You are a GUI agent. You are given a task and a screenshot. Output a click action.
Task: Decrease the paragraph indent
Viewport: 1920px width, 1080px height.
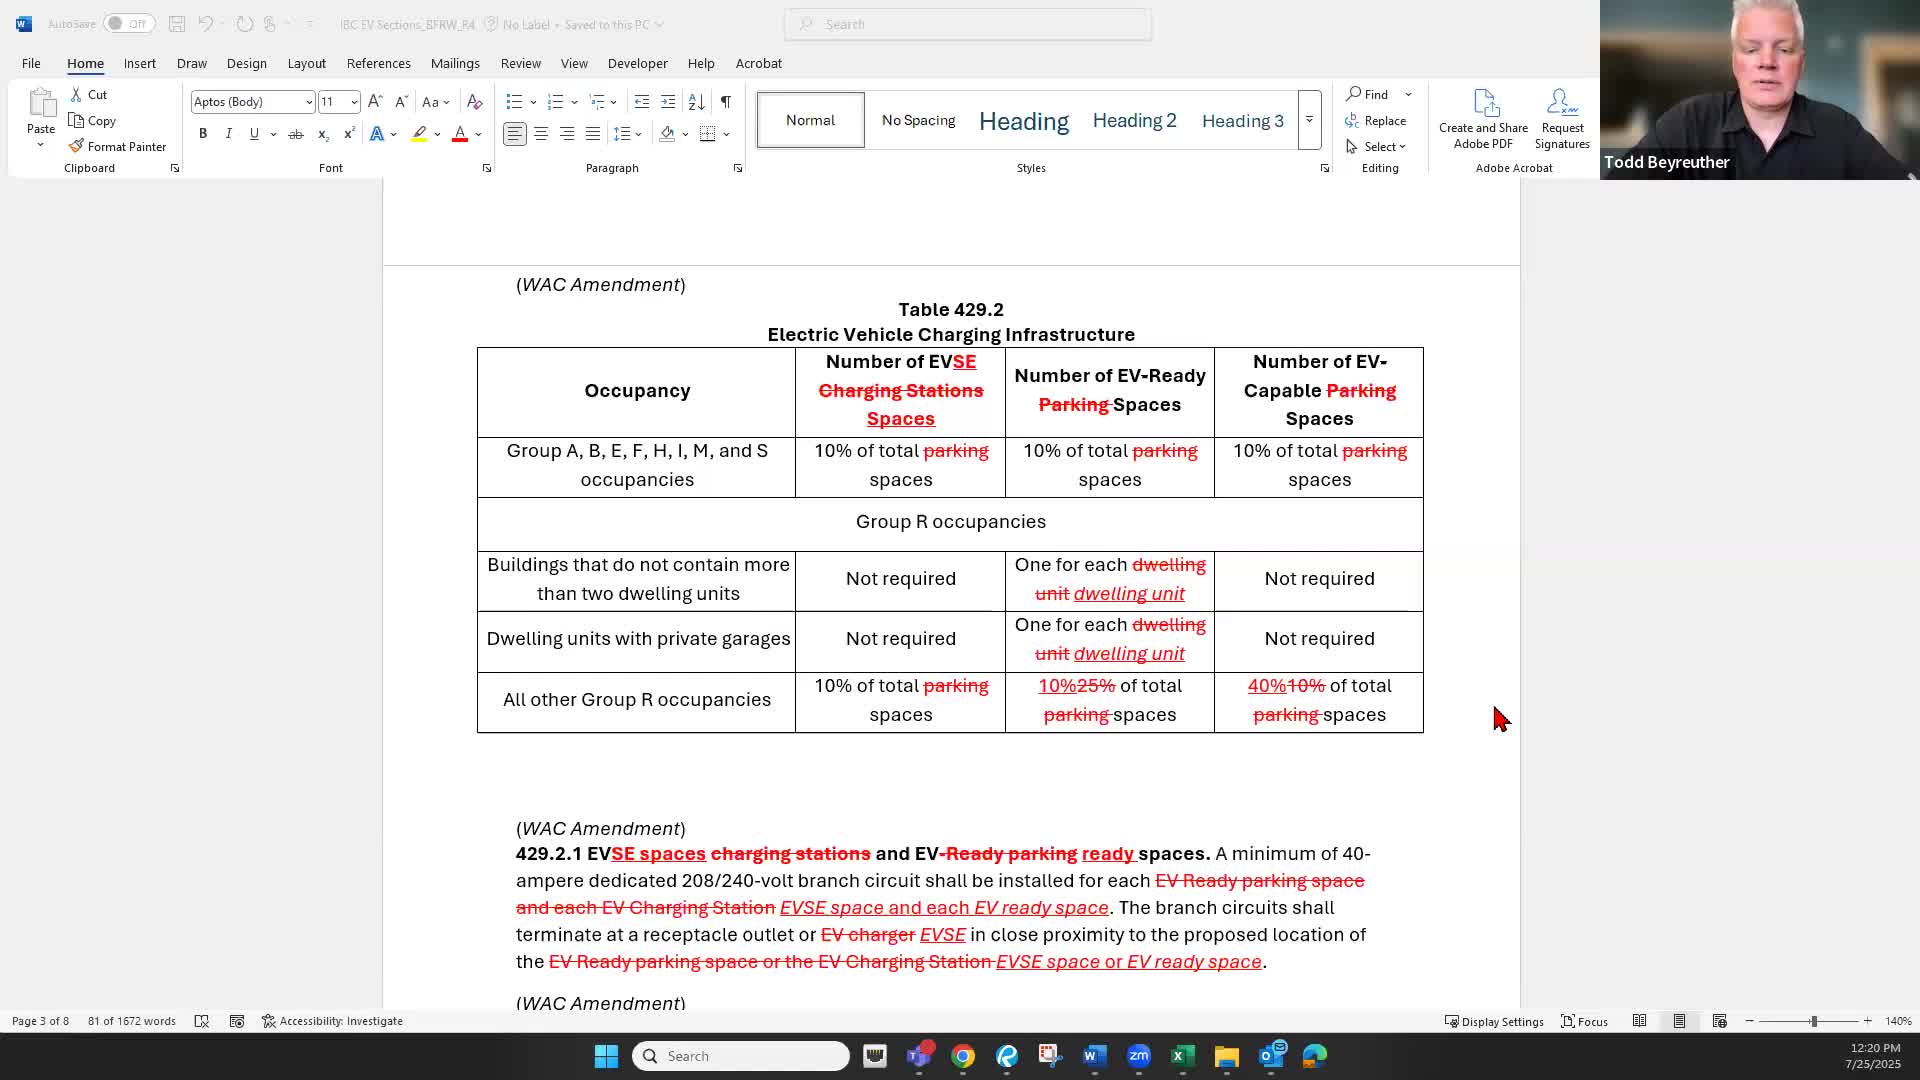(x=642, y=102)
